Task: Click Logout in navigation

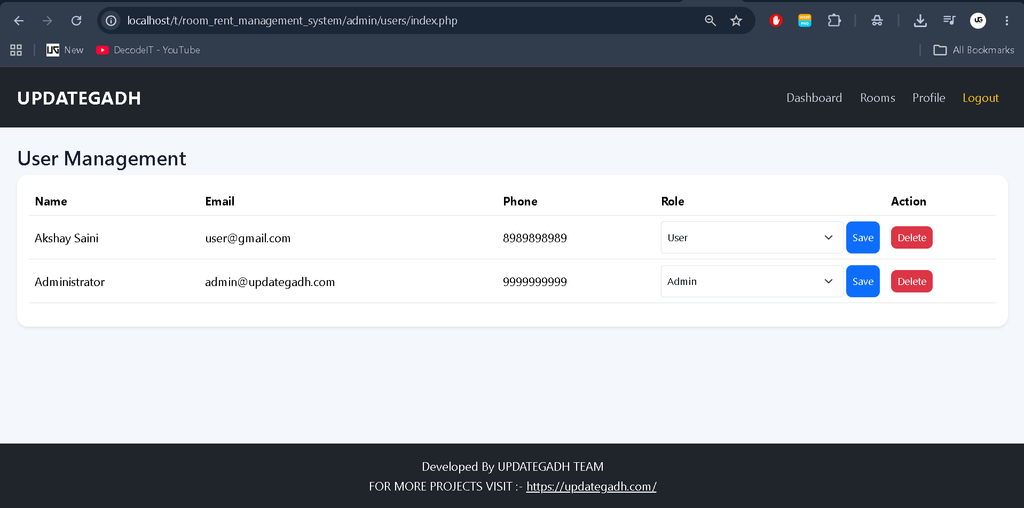Action: 980,98
